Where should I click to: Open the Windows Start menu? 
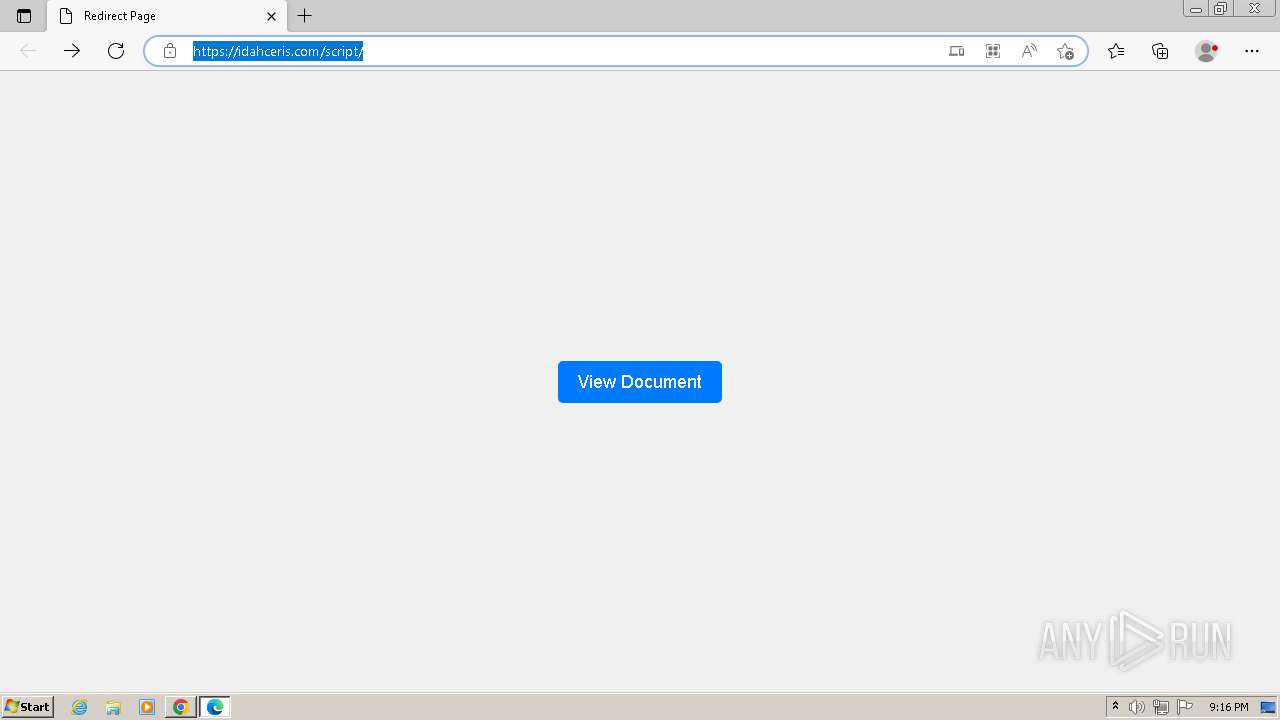pyautogui.click(x=28, y=707)
